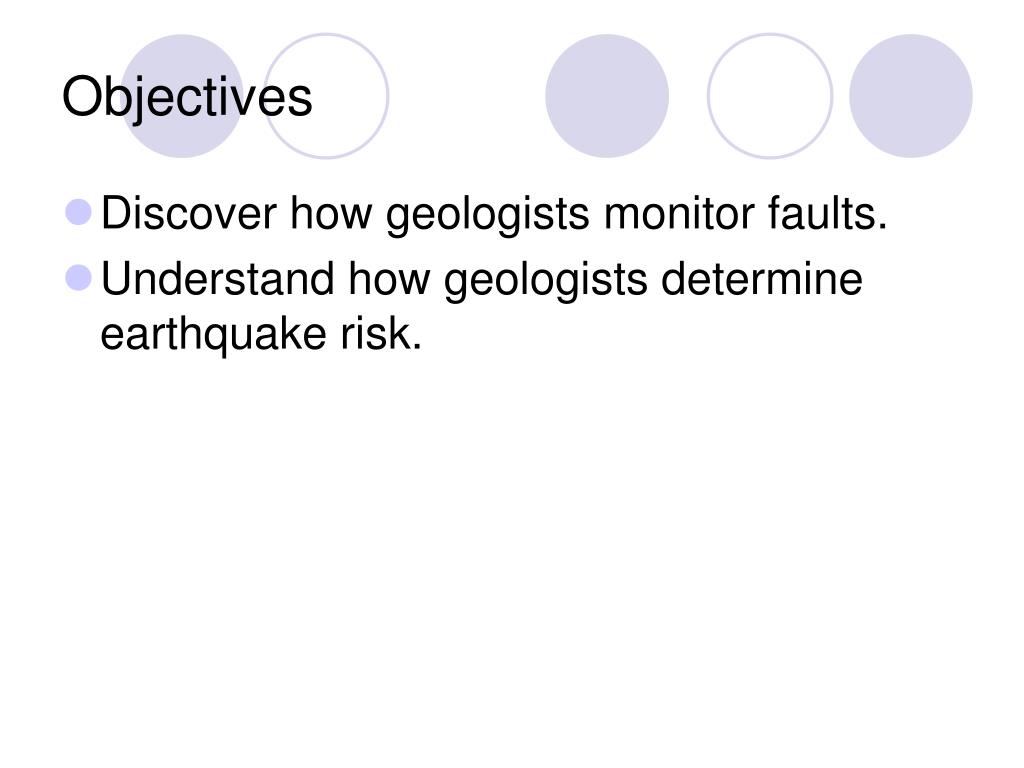
Task: Click the word determine in second bullet
Action: coord(761,279)
